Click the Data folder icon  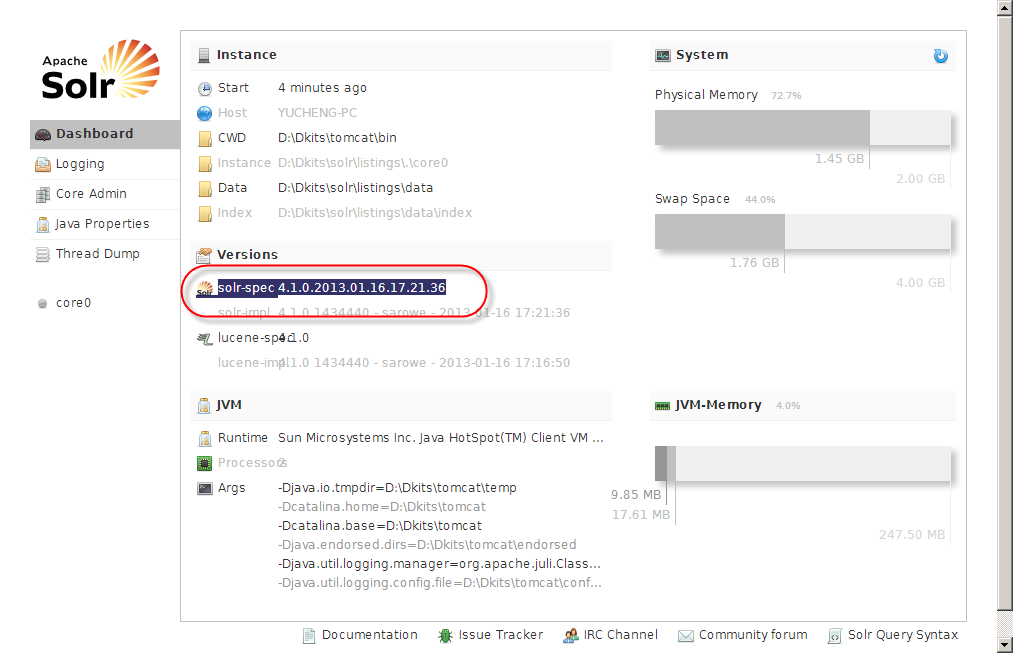point(205,189)
